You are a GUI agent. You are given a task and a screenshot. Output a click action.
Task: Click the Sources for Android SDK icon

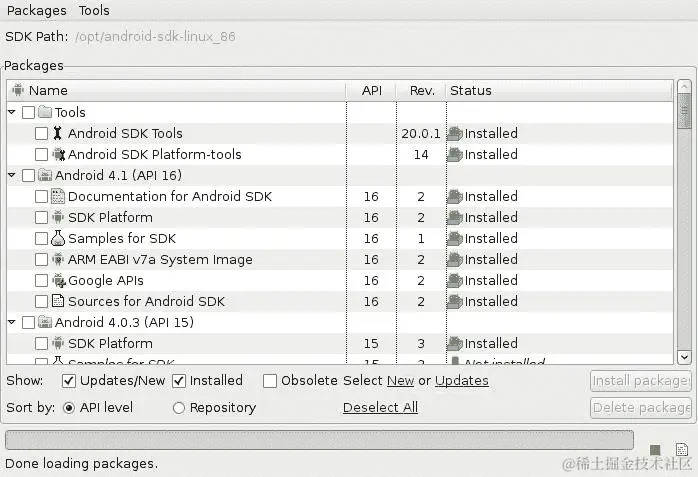point(58,302)
